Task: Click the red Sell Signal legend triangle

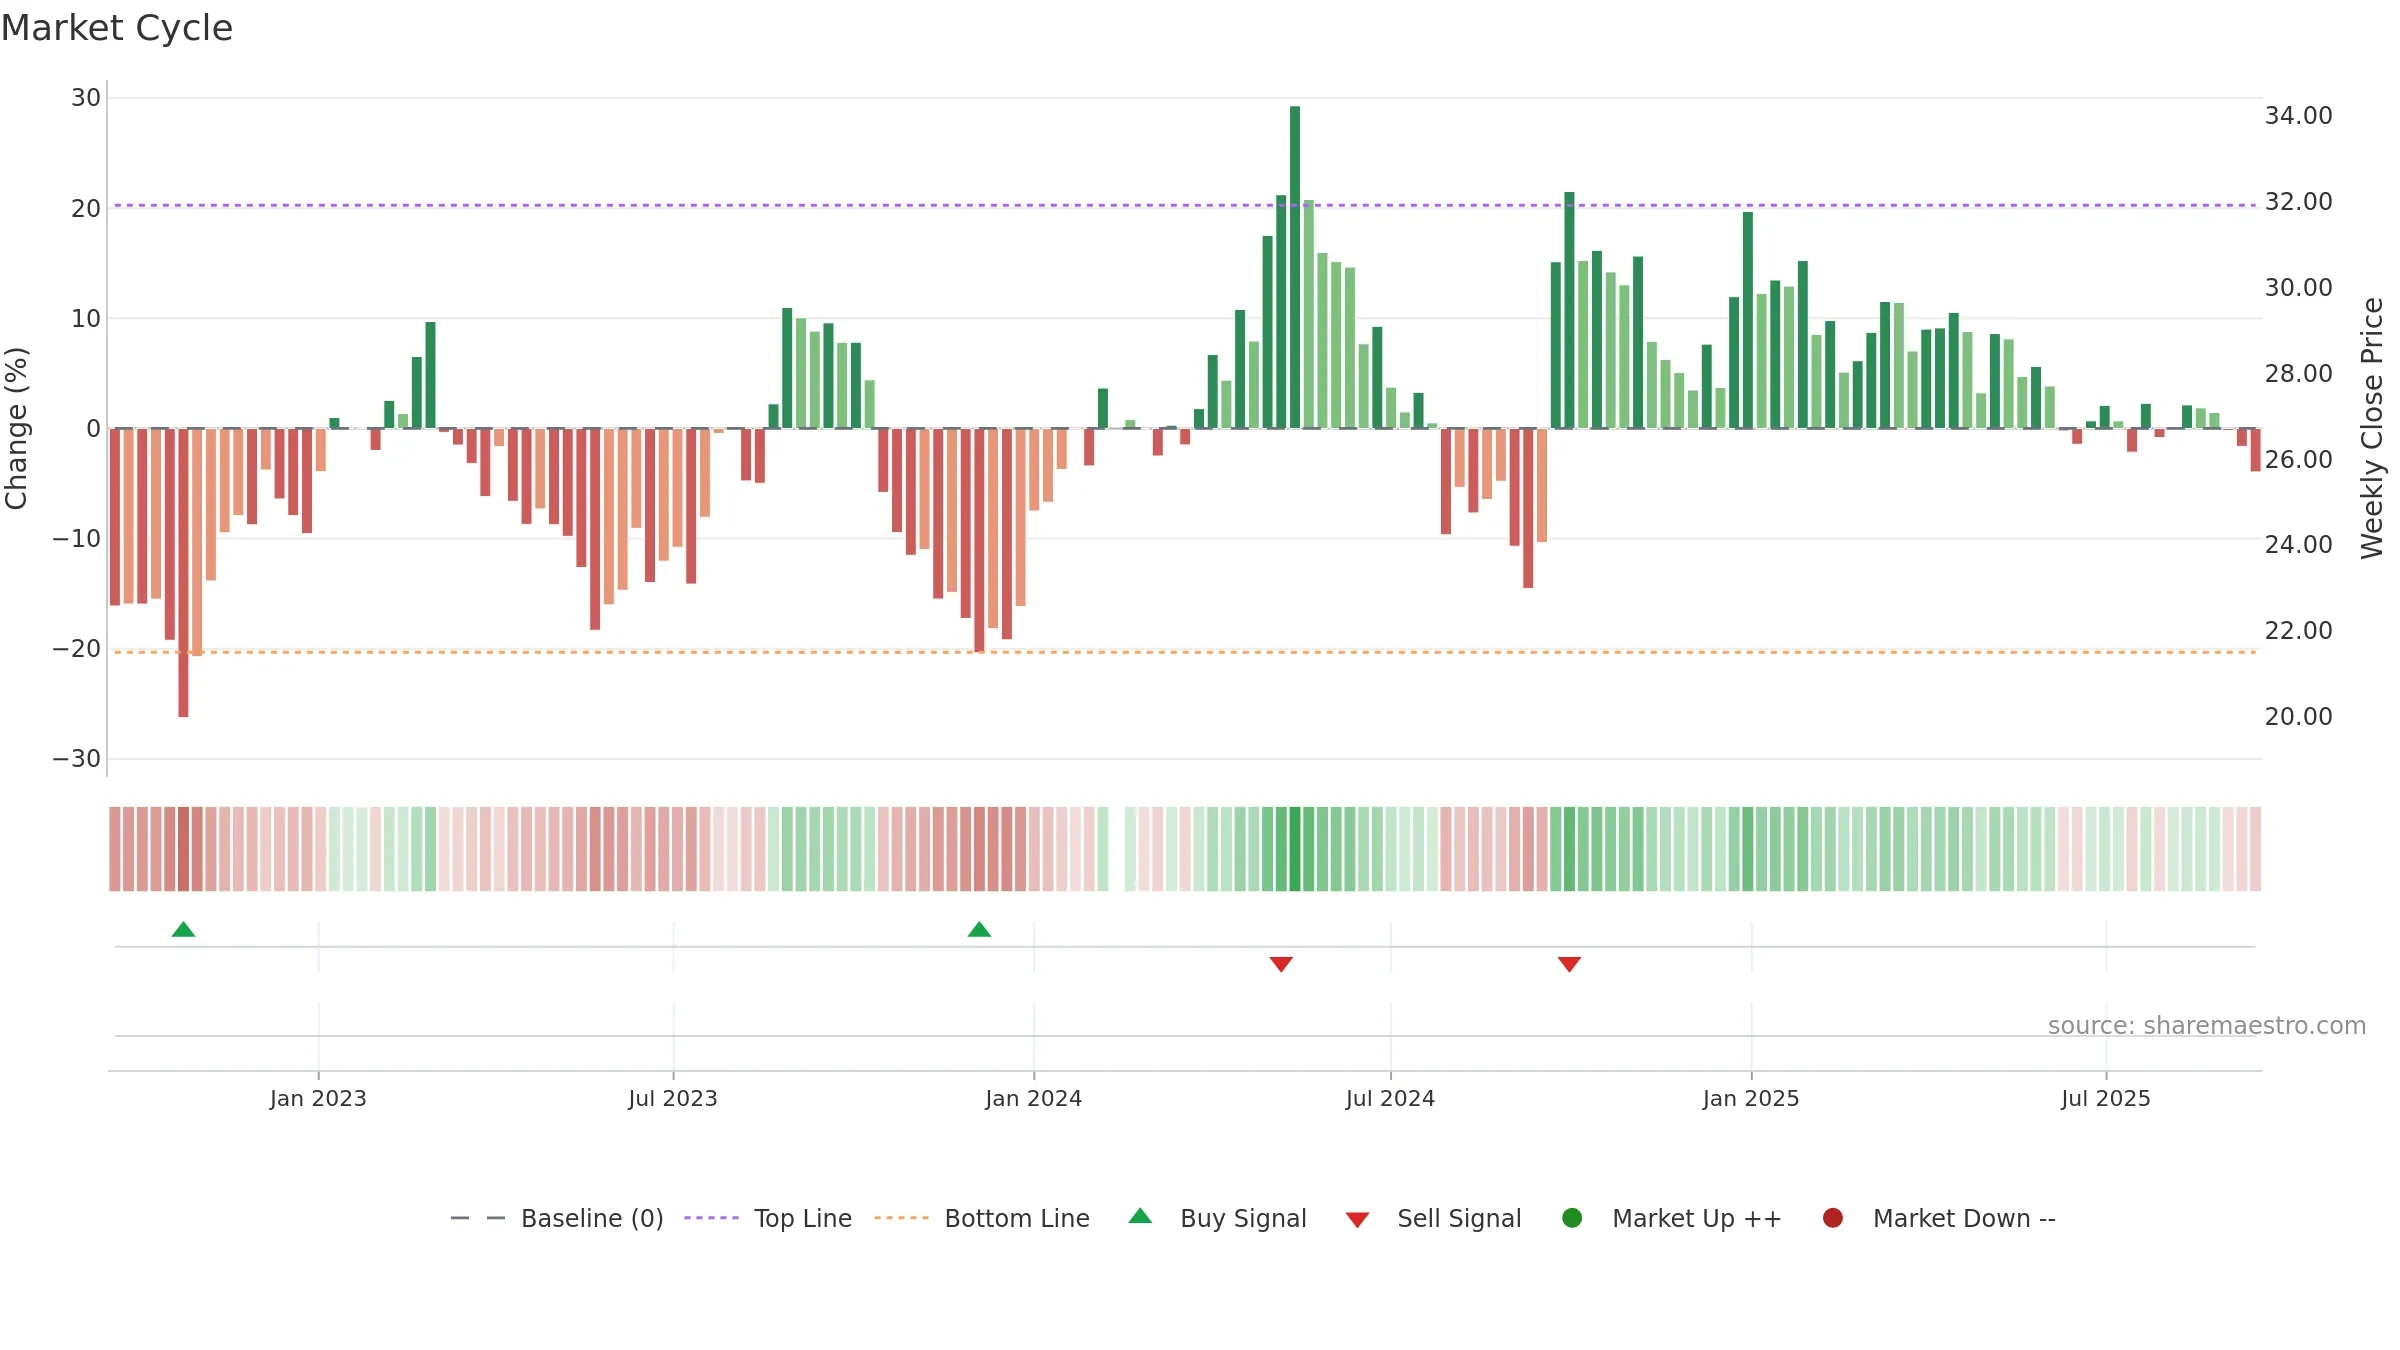Action: 1357,1220
